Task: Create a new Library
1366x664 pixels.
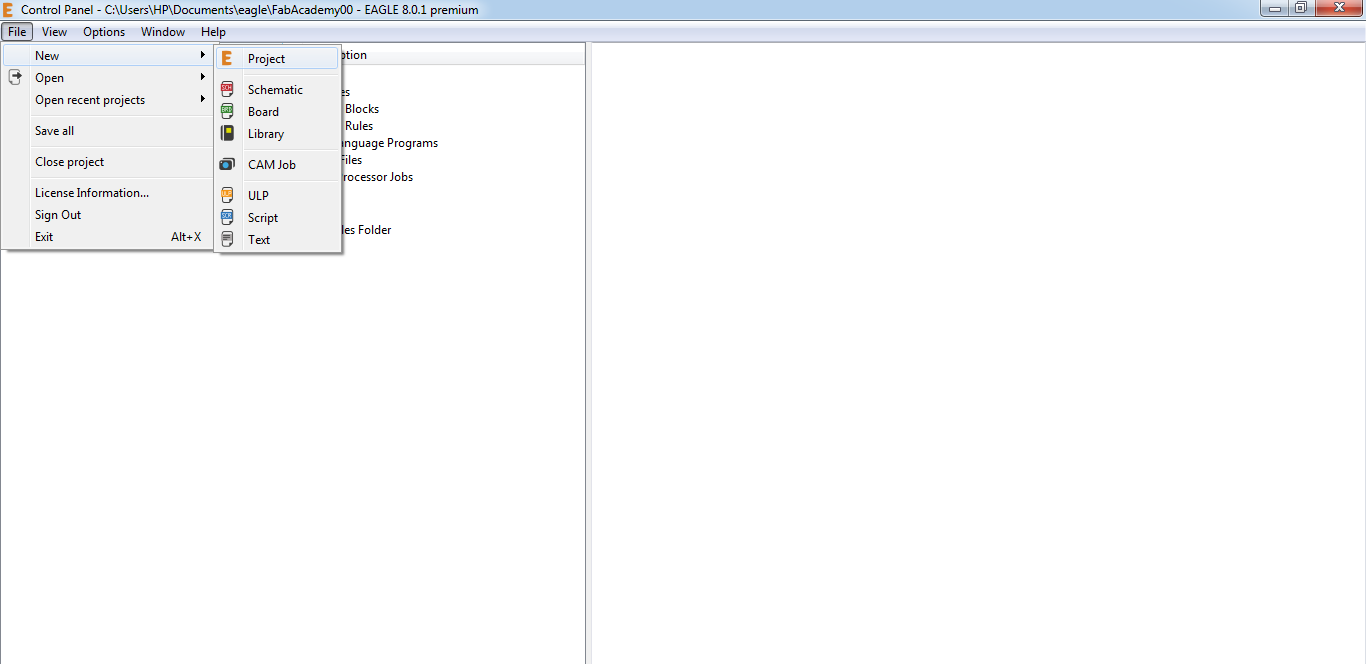Action: 279,133
